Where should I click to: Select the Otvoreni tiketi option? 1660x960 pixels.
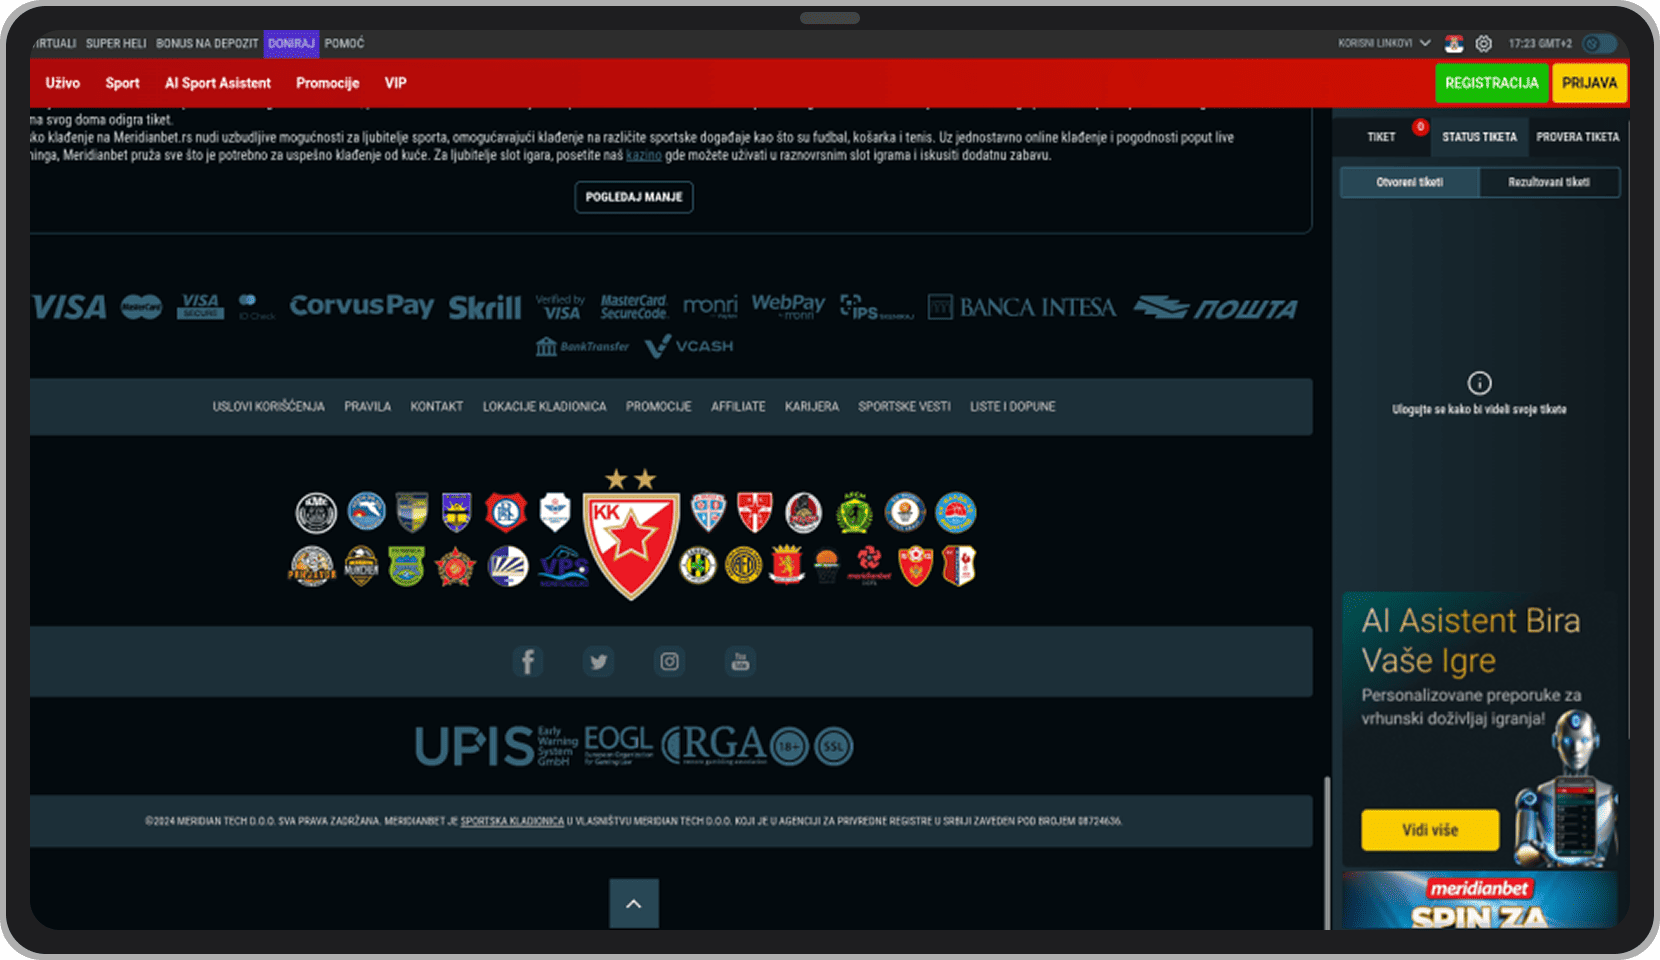[x=1409, y=182]
